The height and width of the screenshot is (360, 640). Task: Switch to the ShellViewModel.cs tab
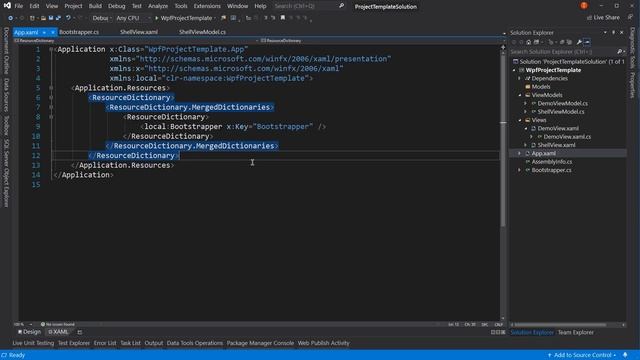202,32
